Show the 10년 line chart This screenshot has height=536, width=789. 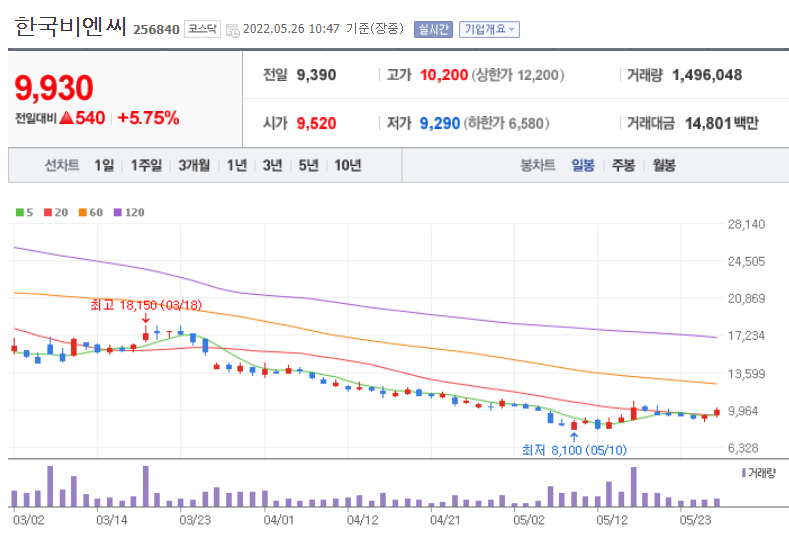click(348, 165)
